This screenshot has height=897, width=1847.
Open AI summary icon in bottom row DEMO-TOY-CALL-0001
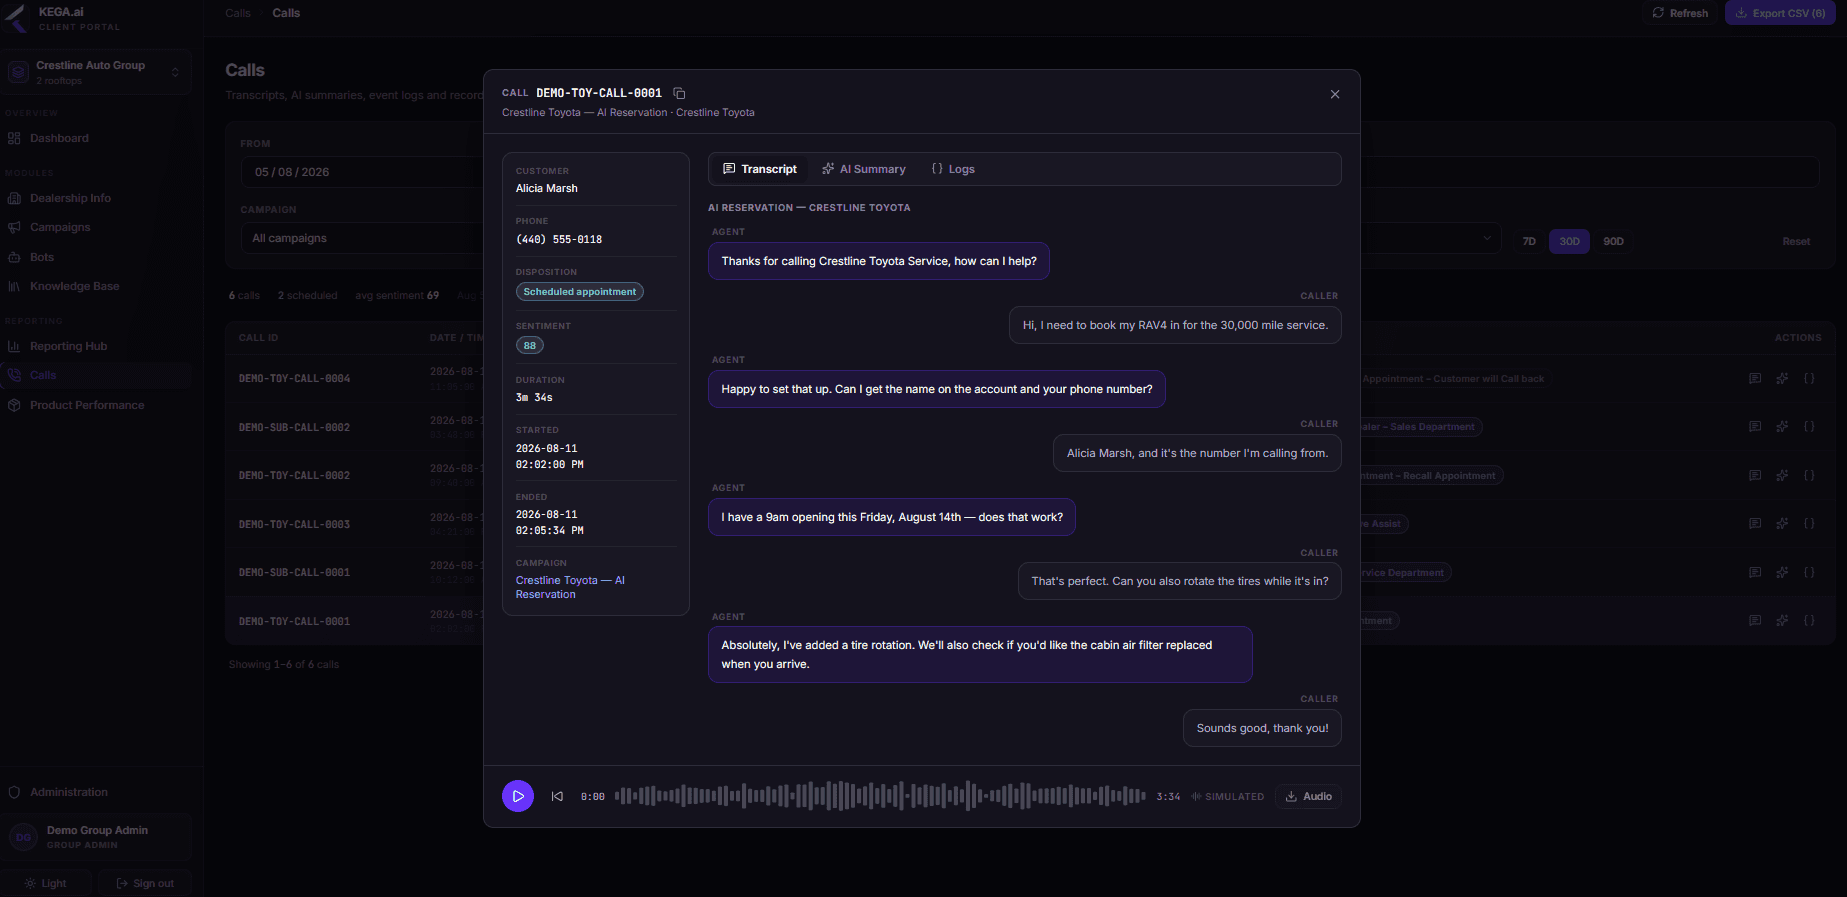point(1782,621)
